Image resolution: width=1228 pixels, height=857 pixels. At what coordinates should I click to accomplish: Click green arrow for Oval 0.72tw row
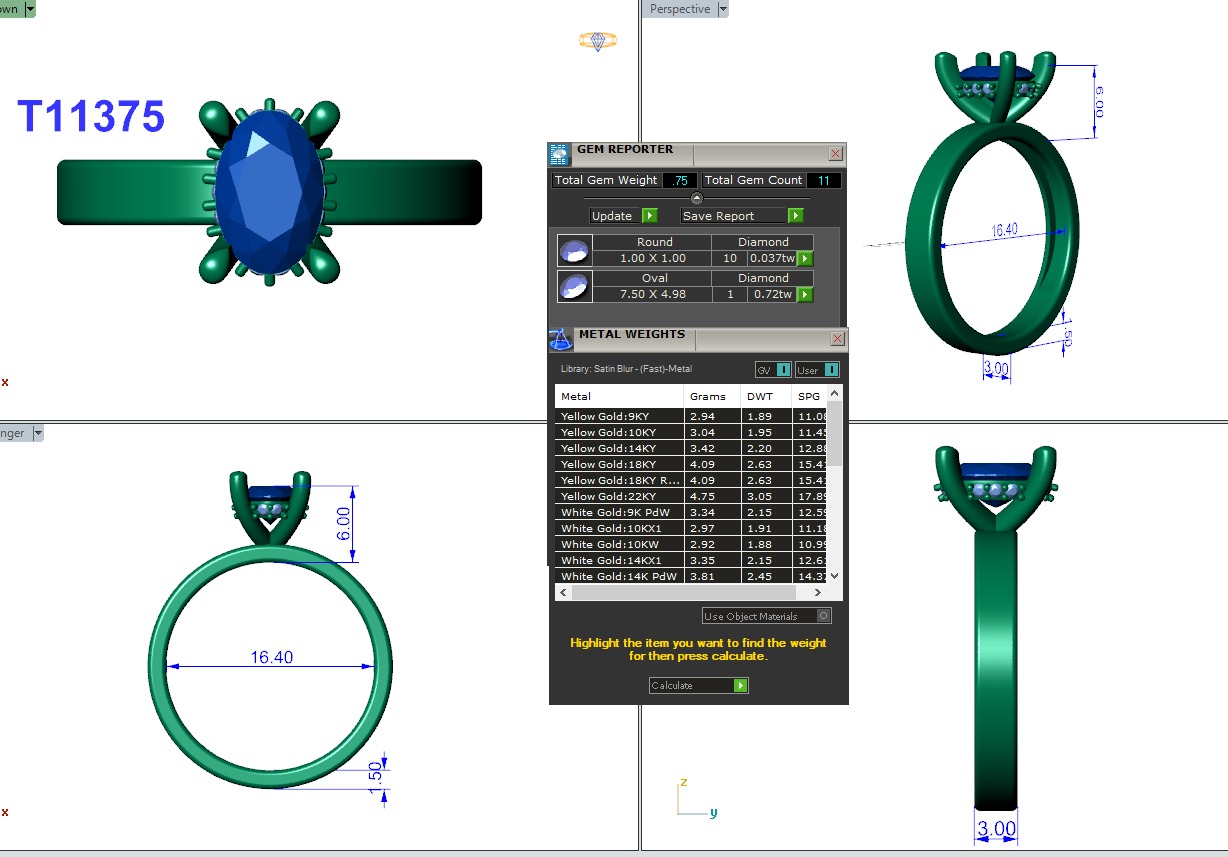click(804, 295)
